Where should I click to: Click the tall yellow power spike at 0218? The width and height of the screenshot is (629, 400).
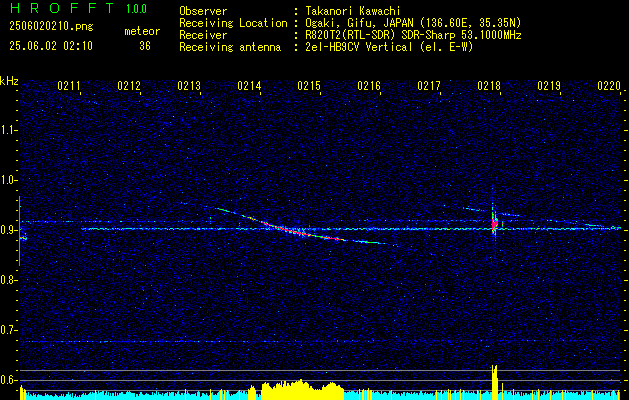tap(495, 382)
